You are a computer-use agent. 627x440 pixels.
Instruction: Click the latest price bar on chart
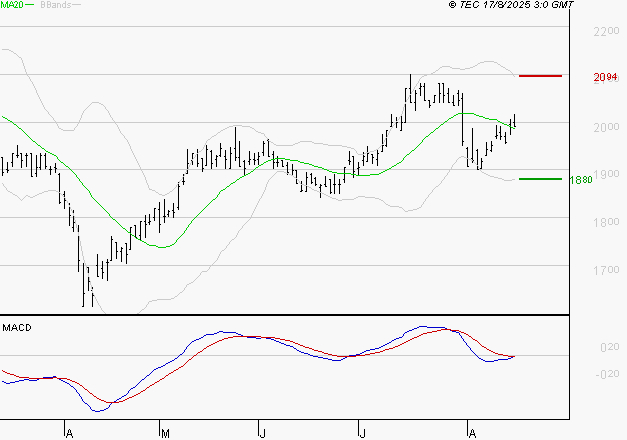click(514, 122)
